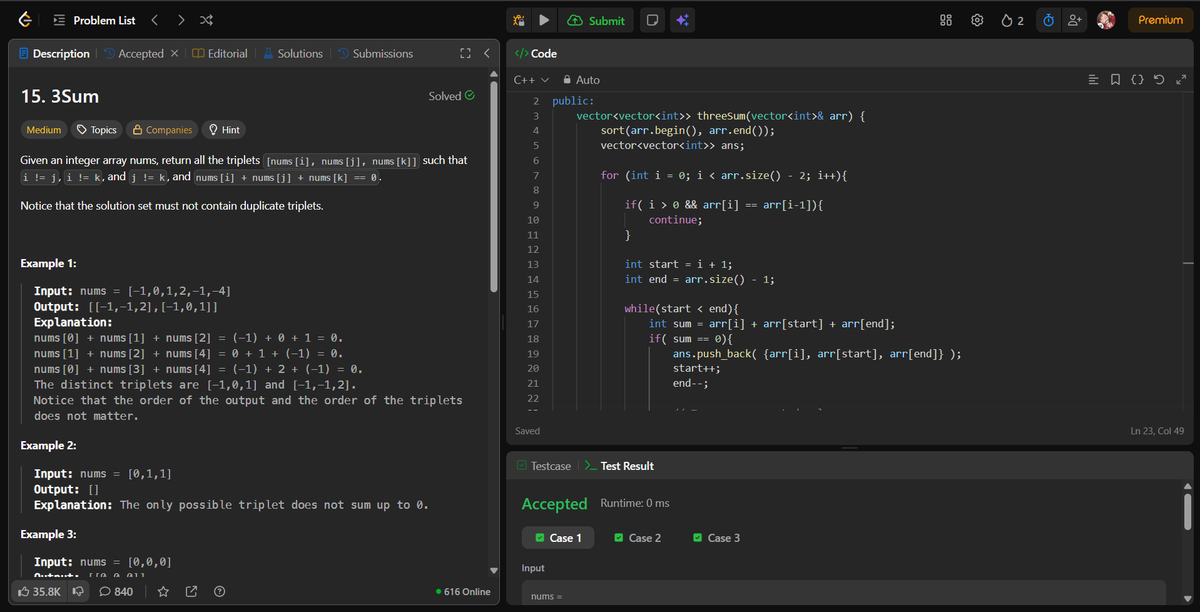Close the Accepted tab

[174, 53]
